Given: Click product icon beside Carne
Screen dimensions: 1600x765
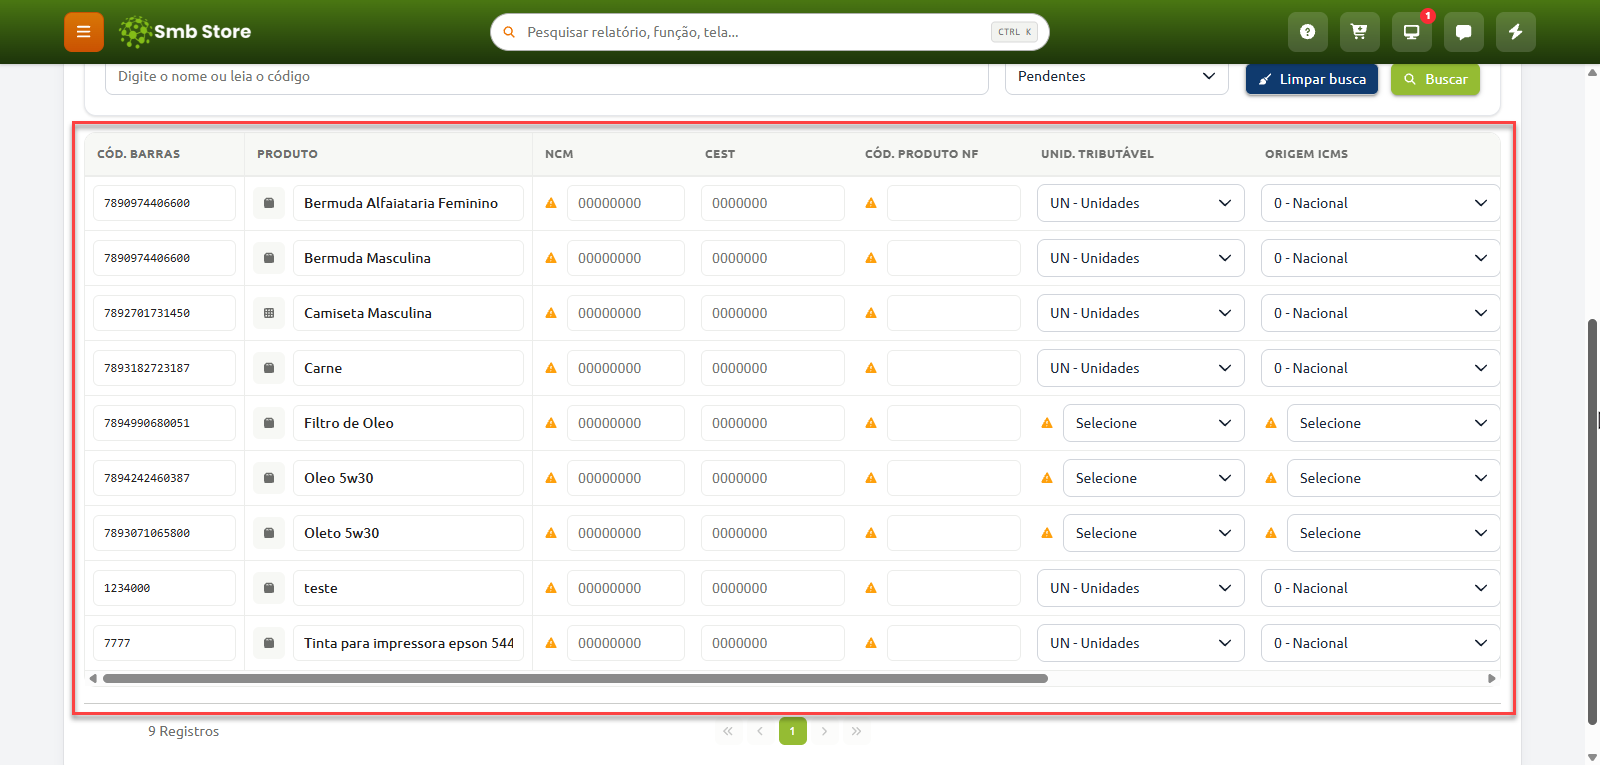Looking at the screenshot, I should tap(269, 368).
